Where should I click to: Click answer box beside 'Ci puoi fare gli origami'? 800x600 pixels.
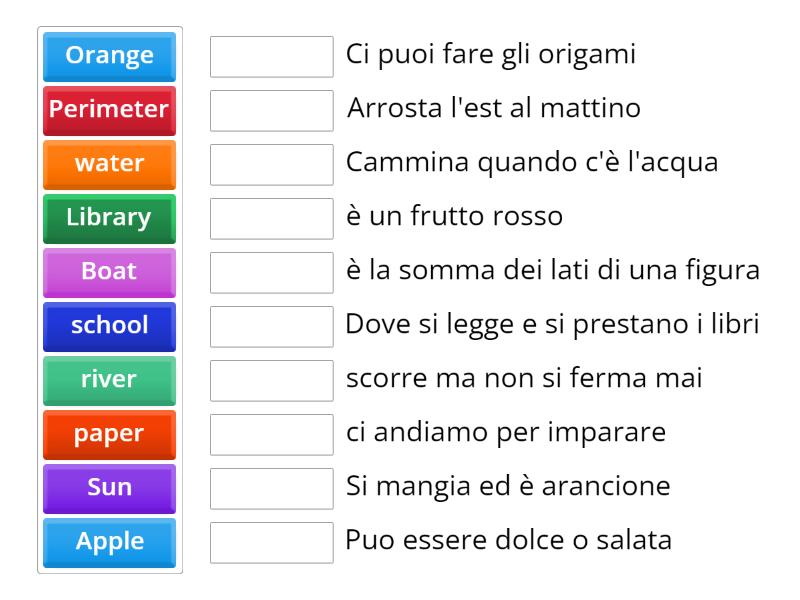[272, 56]
